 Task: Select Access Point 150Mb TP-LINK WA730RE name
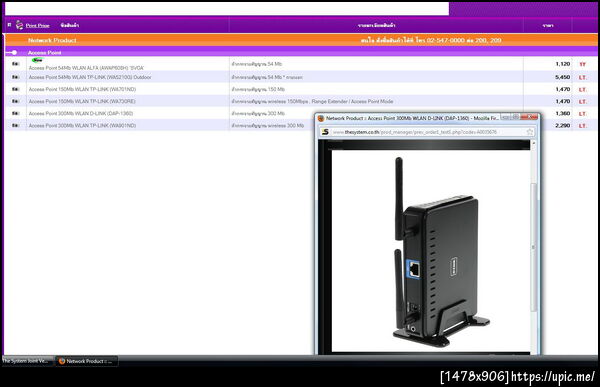tap(82, 101)
